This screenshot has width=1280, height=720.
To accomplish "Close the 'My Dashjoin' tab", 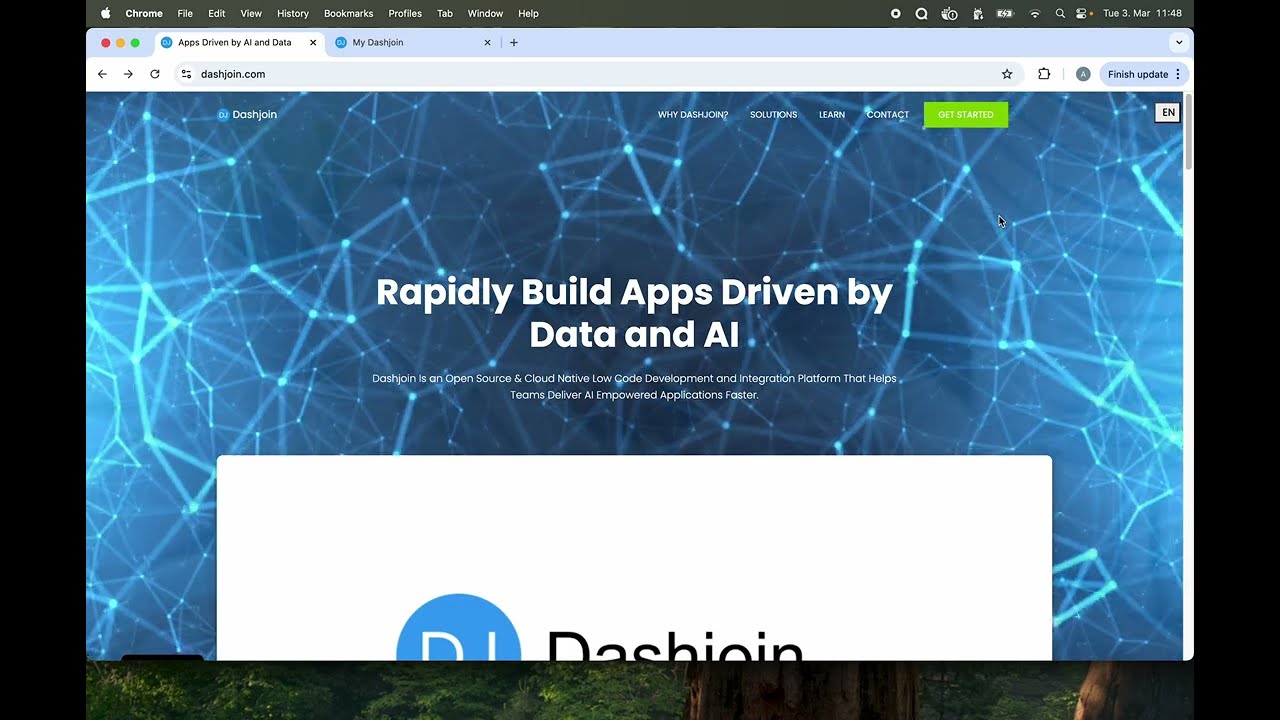I will point(488,43).
